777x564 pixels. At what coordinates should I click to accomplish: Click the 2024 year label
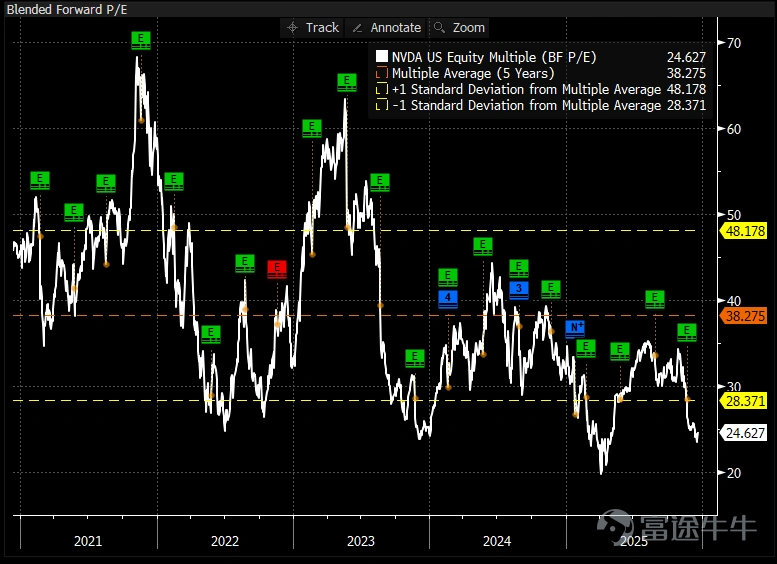tap(497, 541)
